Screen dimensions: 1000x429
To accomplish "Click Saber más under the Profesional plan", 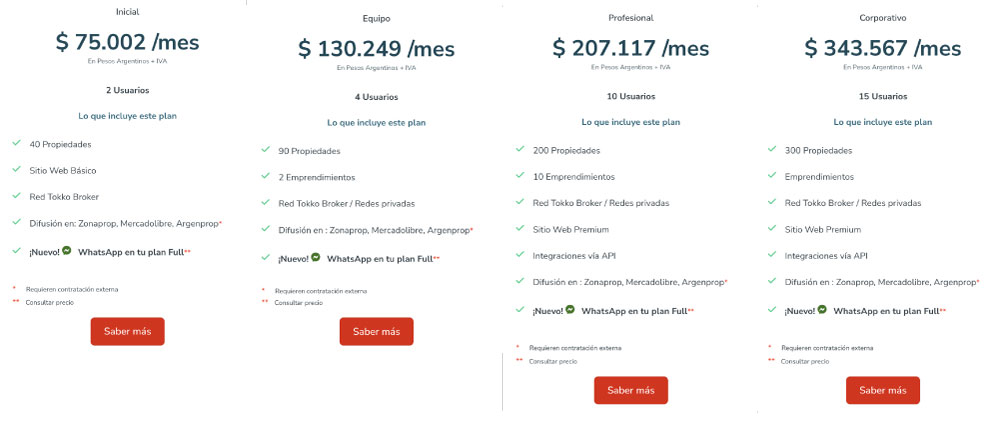I will click(x=631, y=390).
